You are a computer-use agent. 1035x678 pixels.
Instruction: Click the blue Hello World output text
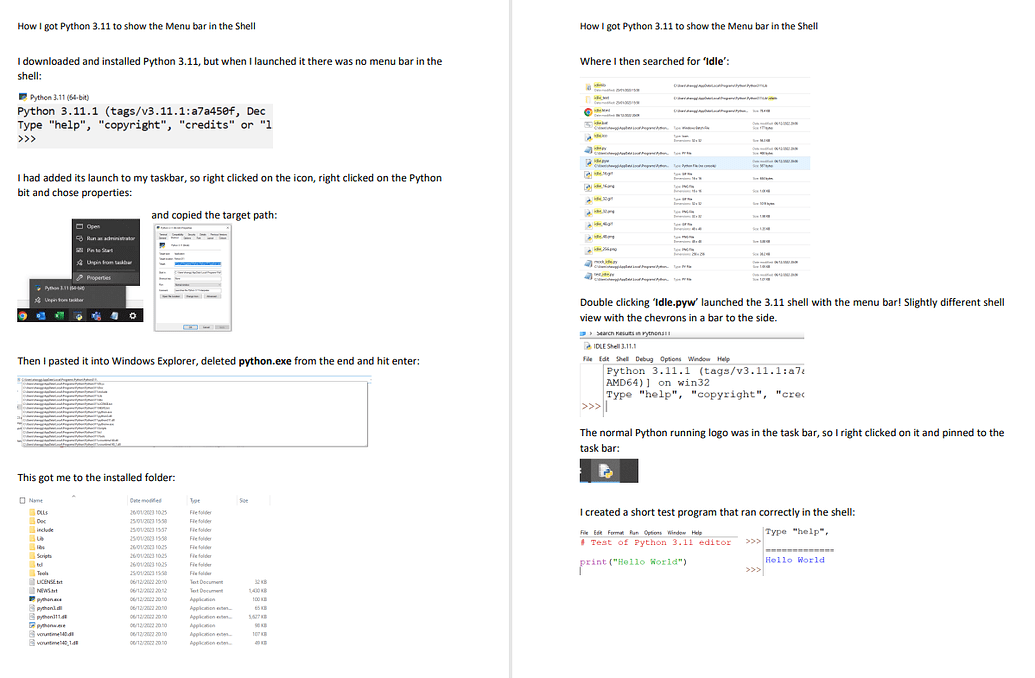point(795,560)
